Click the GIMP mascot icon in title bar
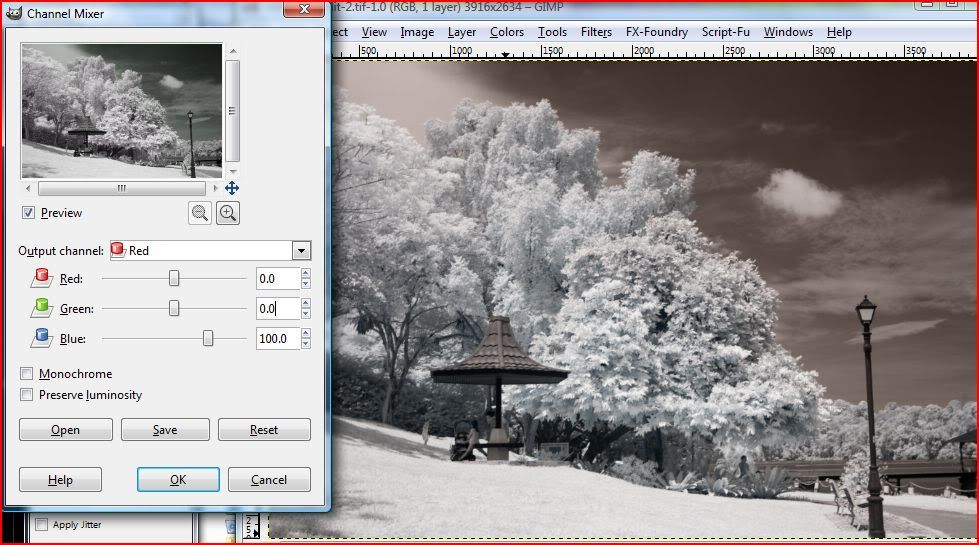The width and height of the screenshot is (979, 545). click(14, 13)
